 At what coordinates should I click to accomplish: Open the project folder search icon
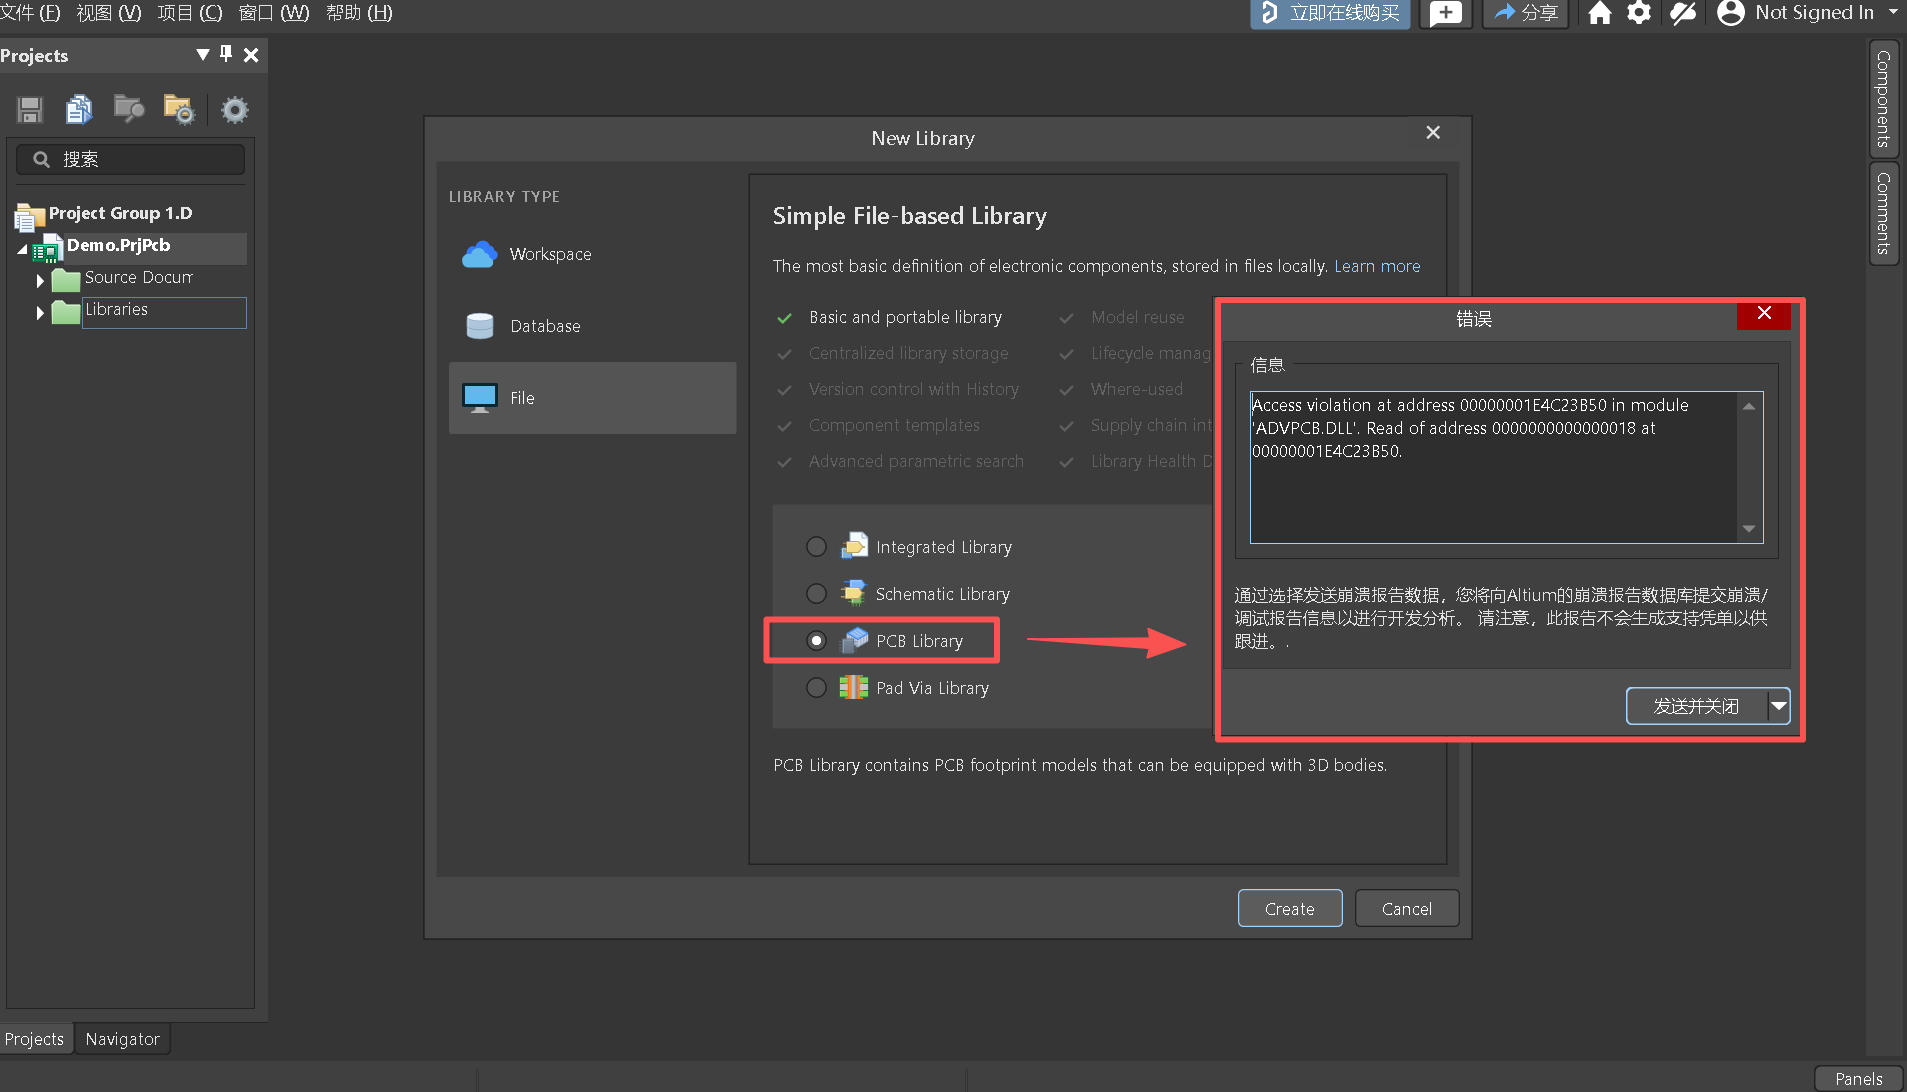click(129, 109)
